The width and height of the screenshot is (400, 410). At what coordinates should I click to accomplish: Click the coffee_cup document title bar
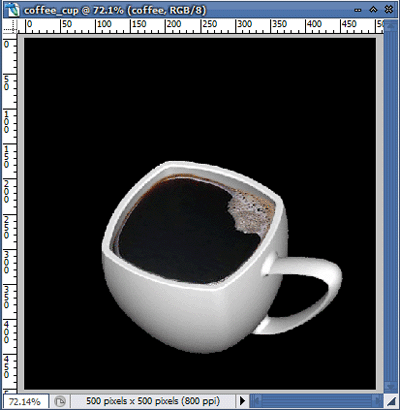[200, 10]
